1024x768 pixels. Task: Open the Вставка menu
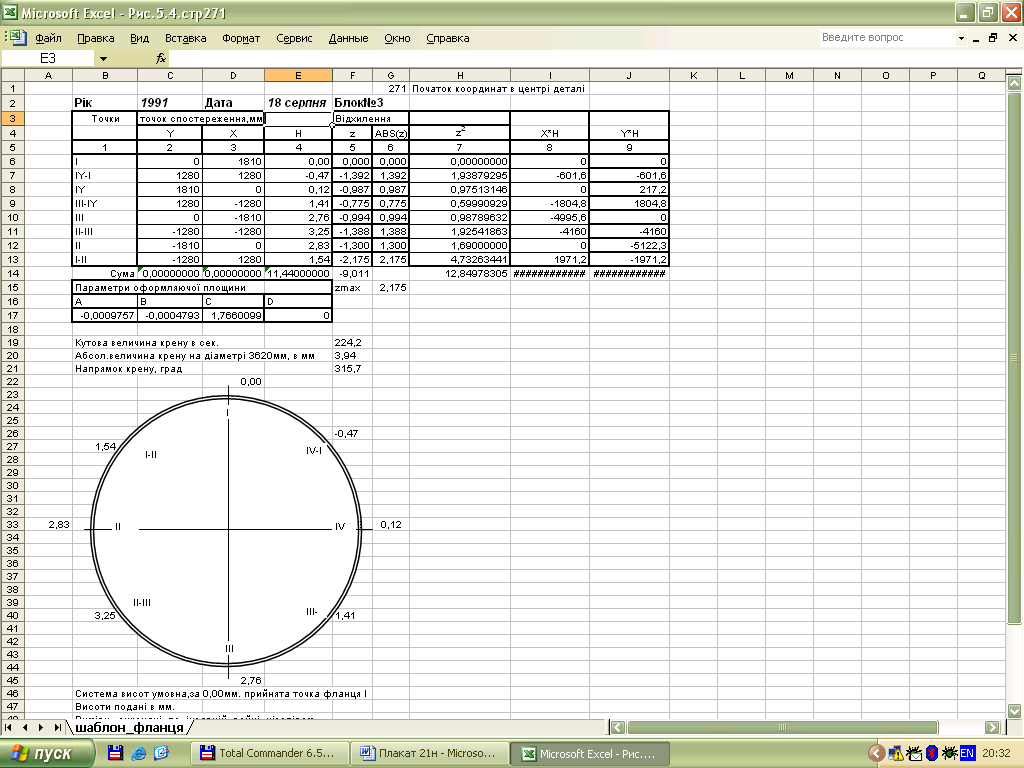pos(185,38)
